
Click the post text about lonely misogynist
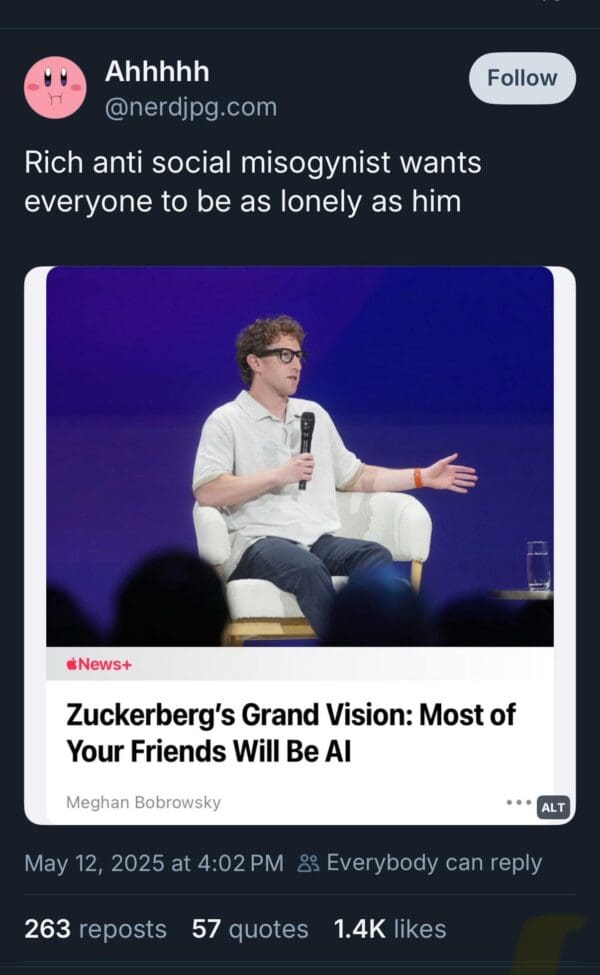click(x=252, y=181)
